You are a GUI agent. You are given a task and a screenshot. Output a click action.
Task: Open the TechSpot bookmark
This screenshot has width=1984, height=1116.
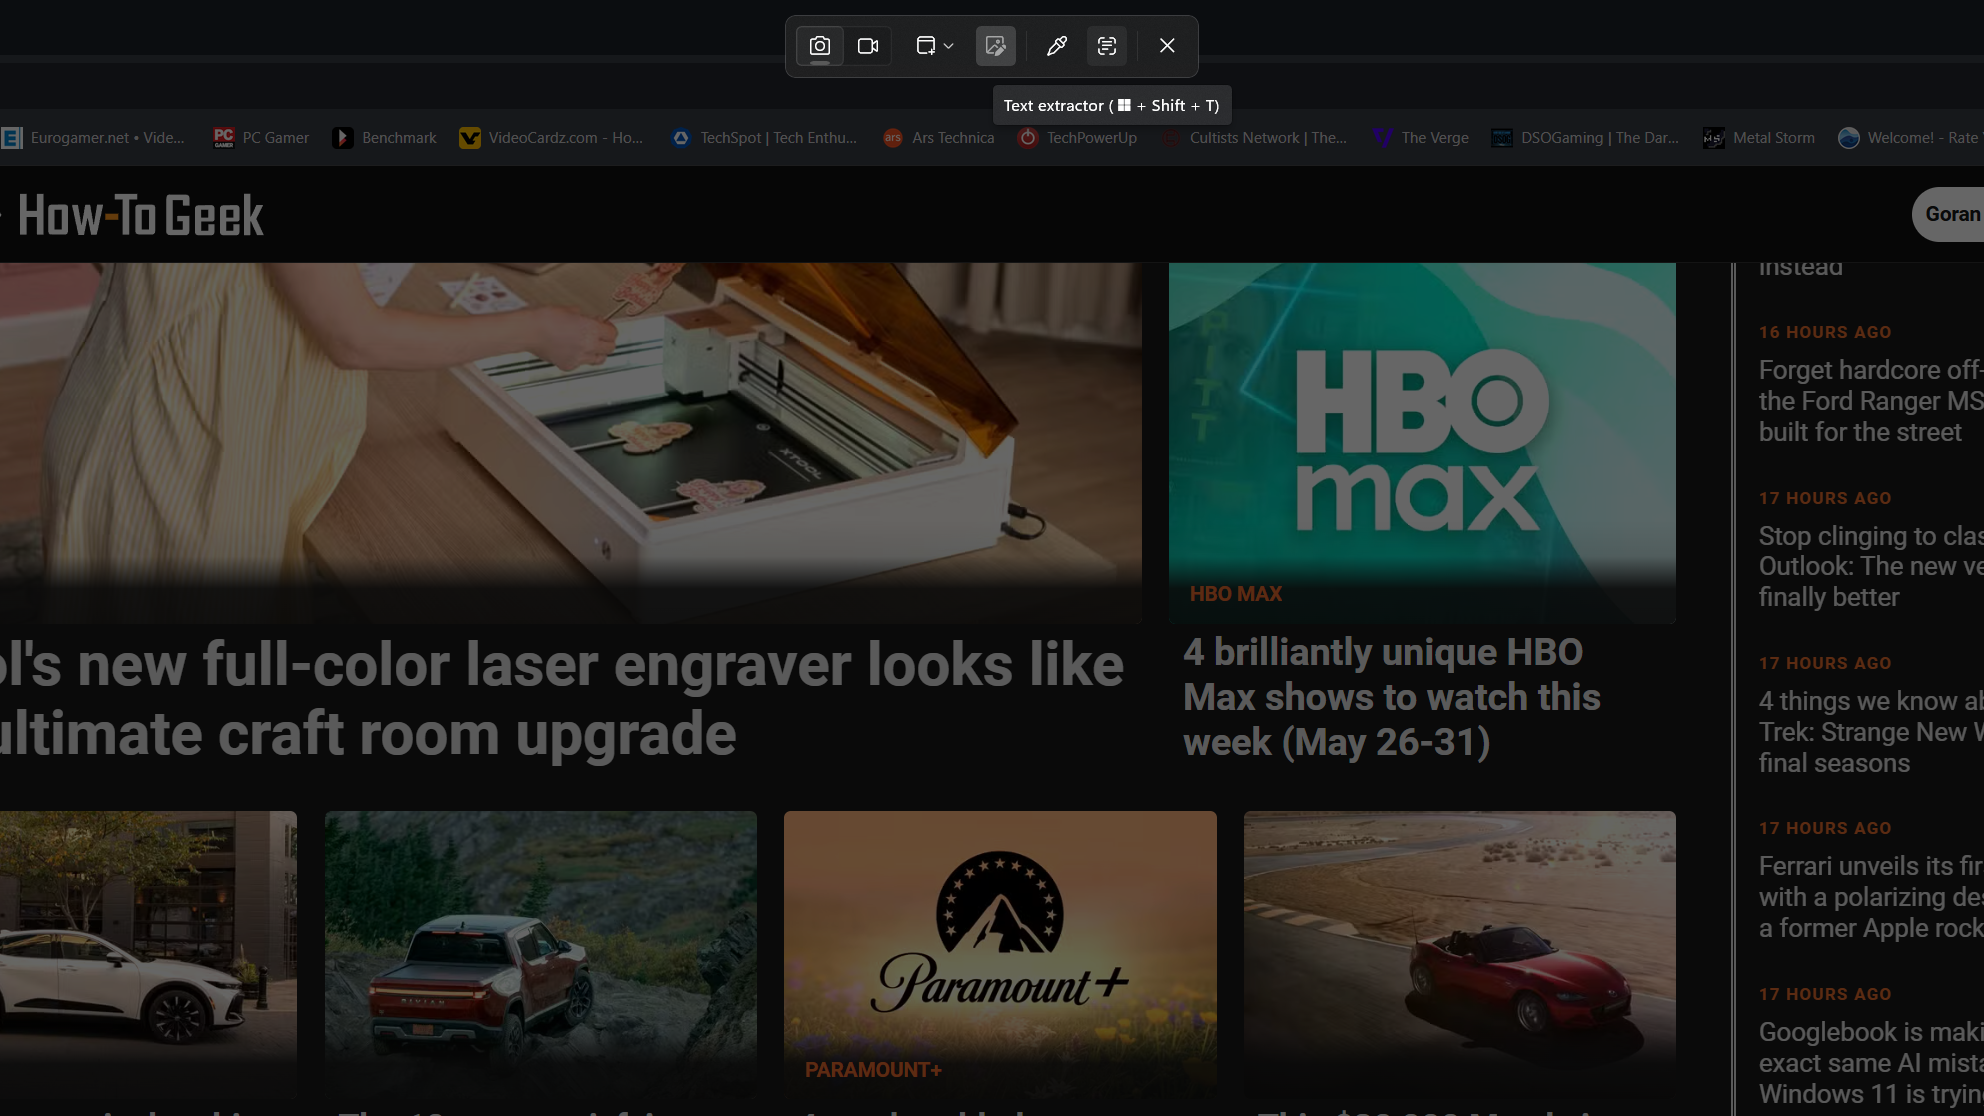pos(765,138)
